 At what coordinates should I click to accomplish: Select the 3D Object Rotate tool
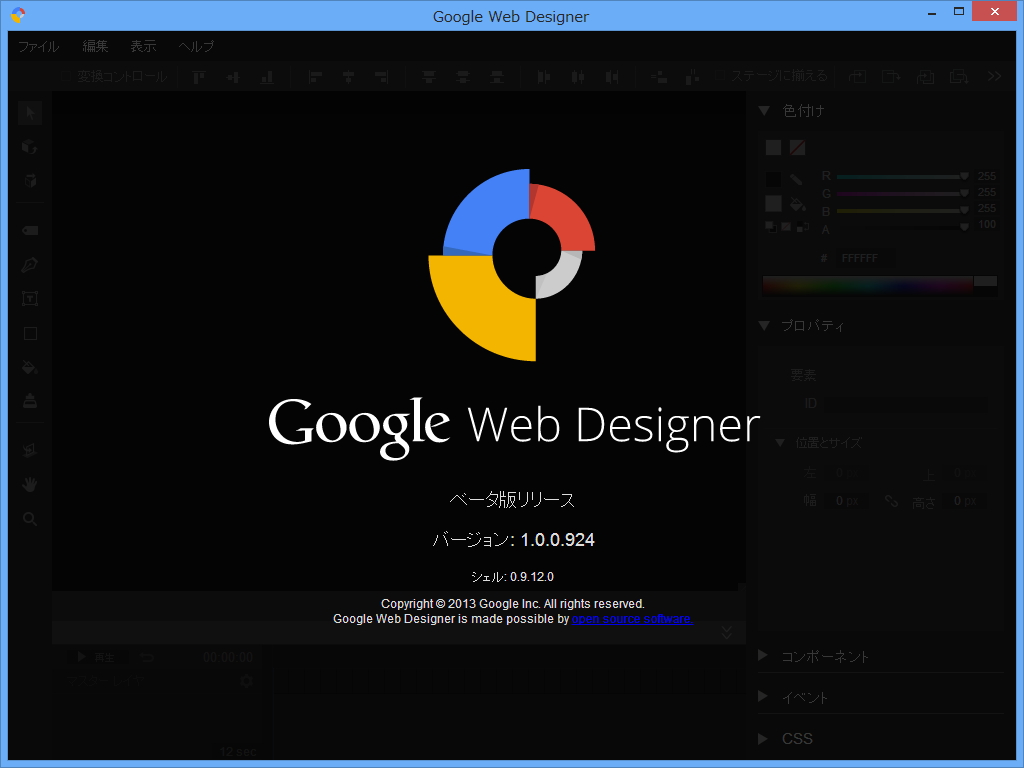pos(29,146)
